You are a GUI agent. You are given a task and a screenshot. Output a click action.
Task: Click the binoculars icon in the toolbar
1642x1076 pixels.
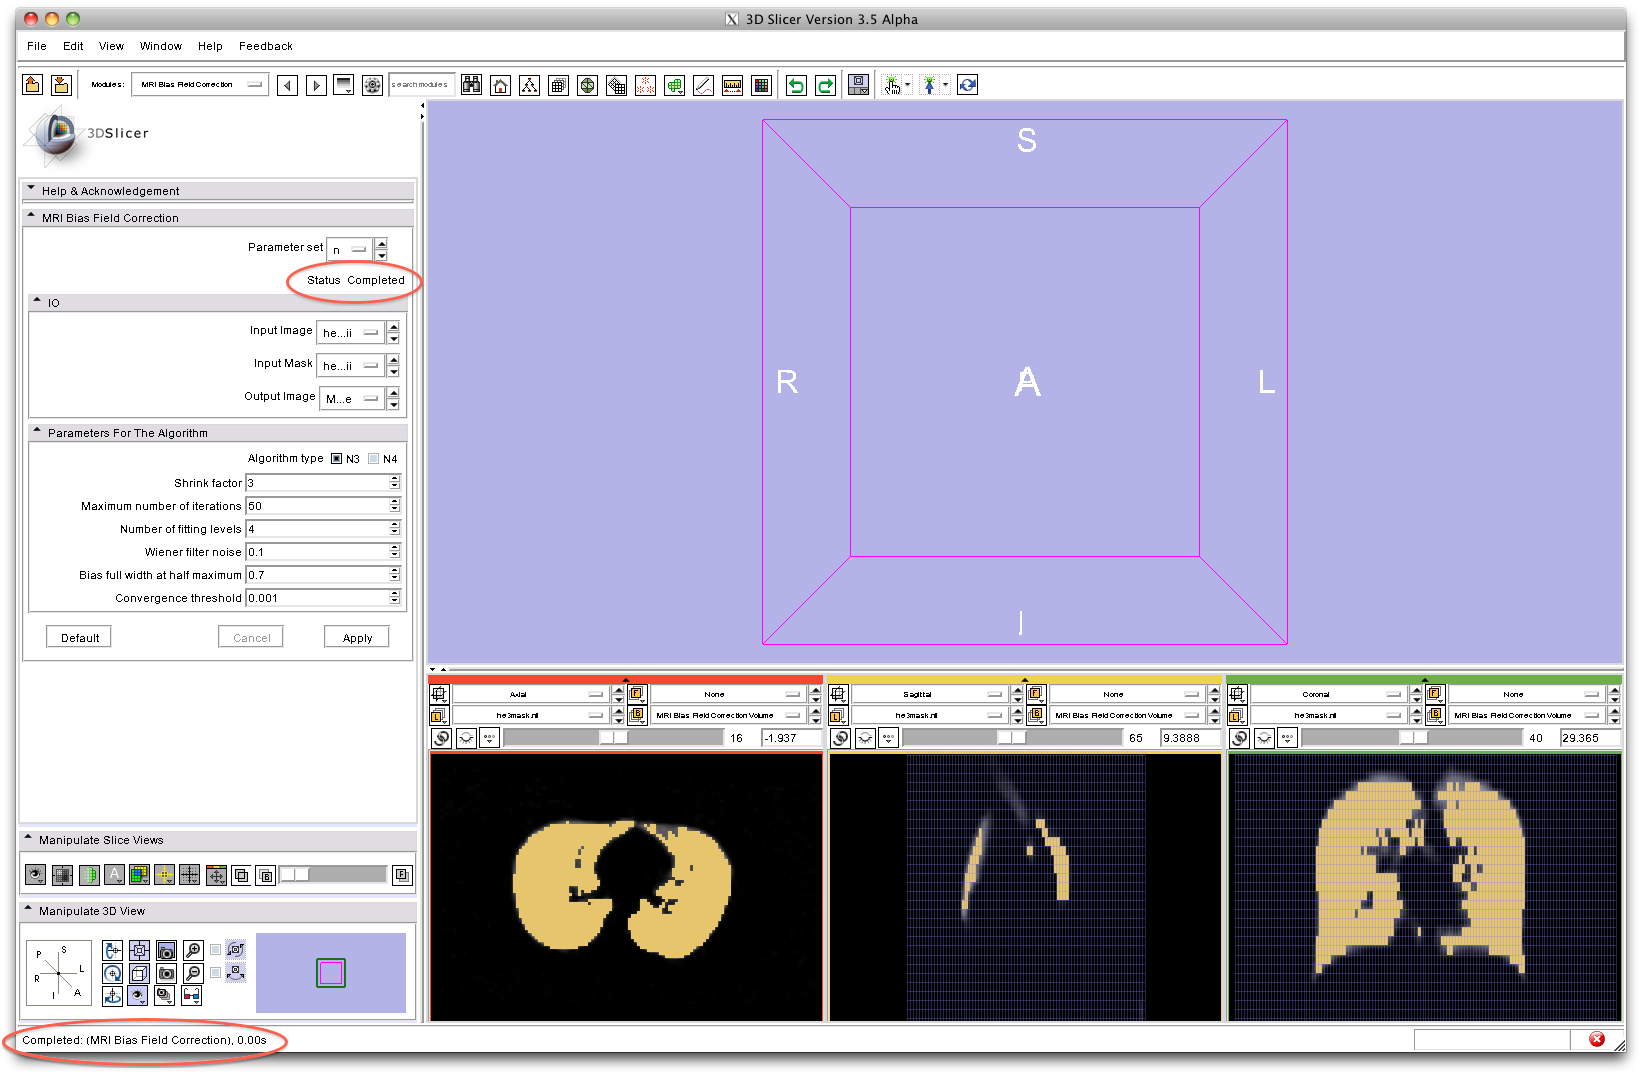(471, 86)
